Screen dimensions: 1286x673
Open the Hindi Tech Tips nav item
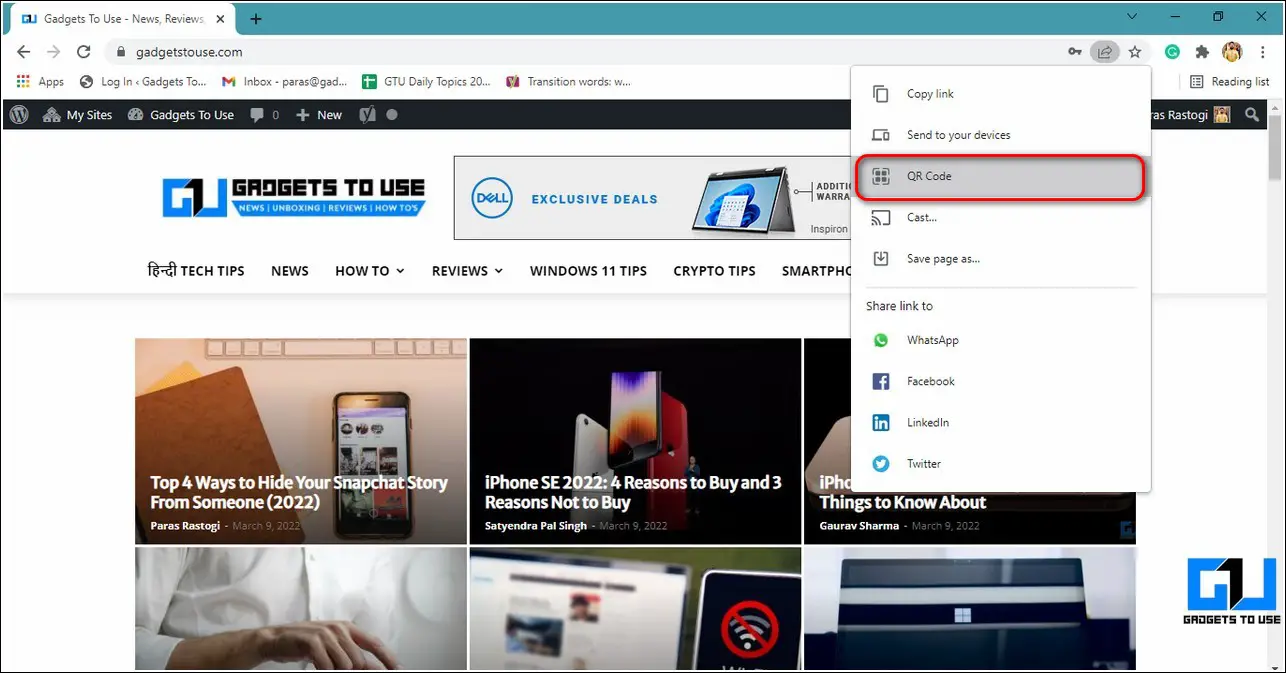pyautogui.click(x=196, y=271)
